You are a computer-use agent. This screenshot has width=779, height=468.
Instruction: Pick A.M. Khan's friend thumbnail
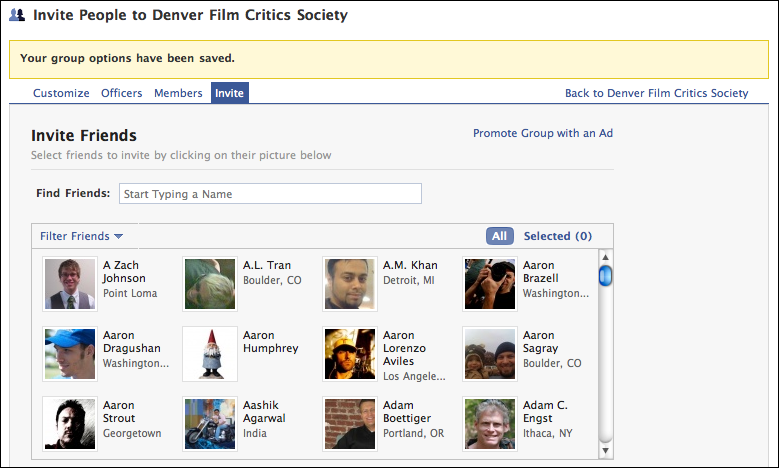[x=350, y=284]
